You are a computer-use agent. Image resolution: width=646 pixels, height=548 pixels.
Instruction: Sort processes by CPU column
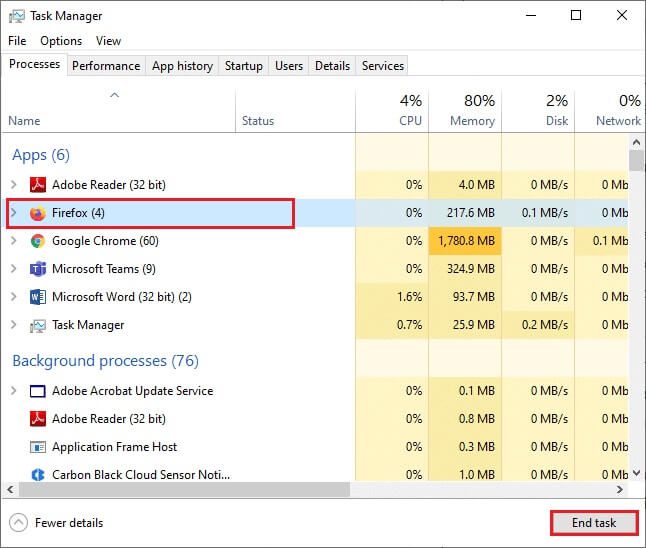(392, 111)
